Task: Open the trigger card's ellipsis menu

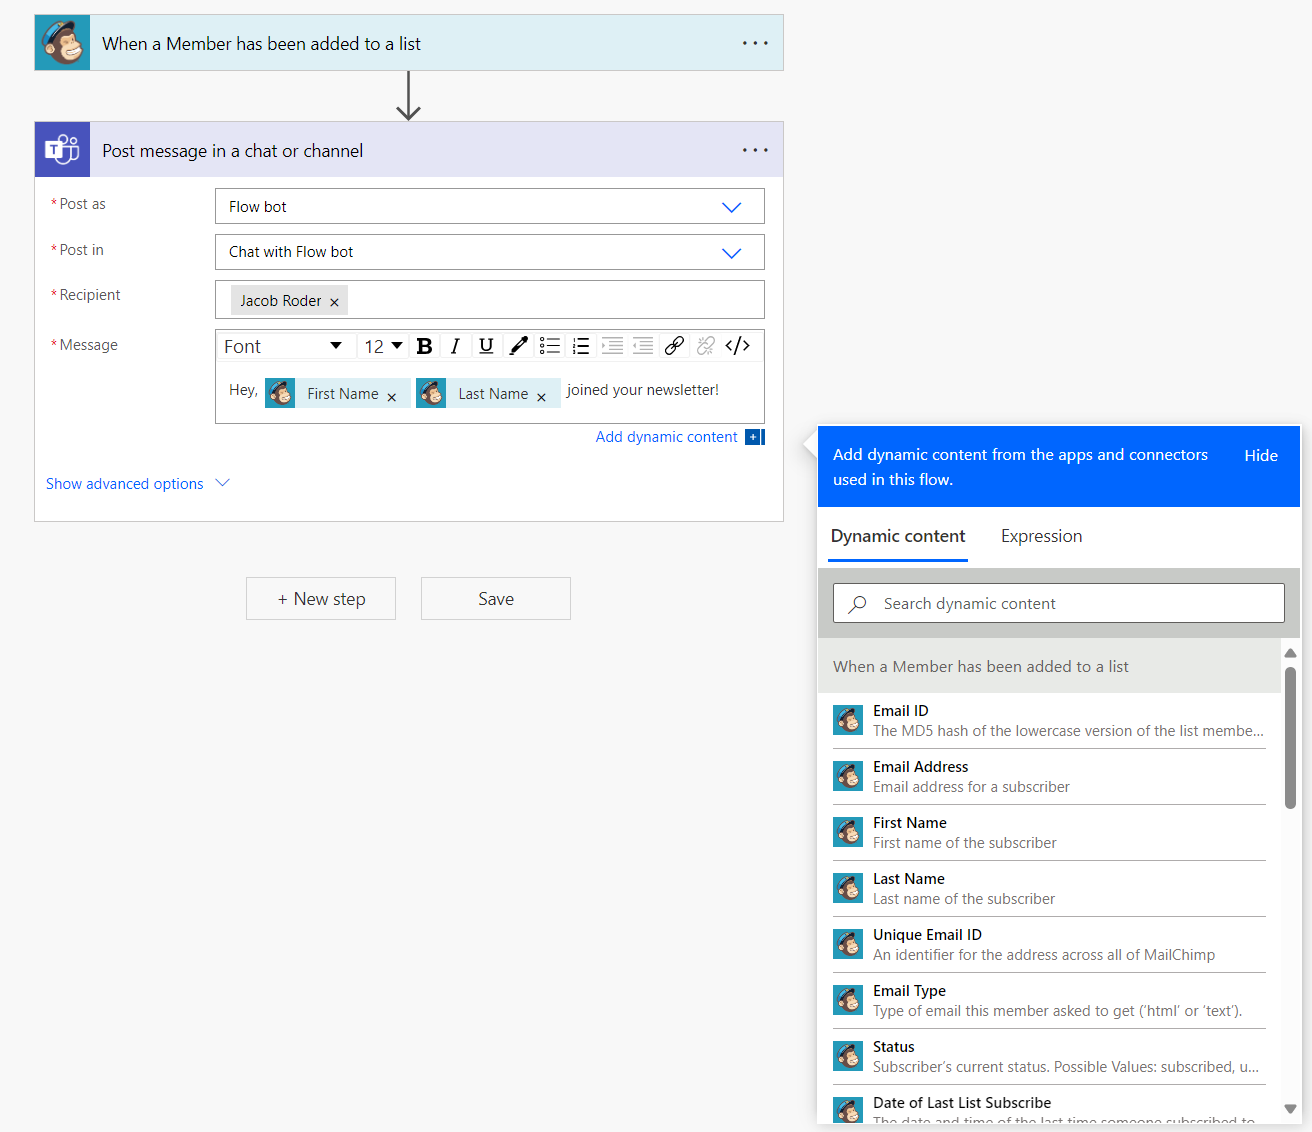Action: click(x=755, y=43)
